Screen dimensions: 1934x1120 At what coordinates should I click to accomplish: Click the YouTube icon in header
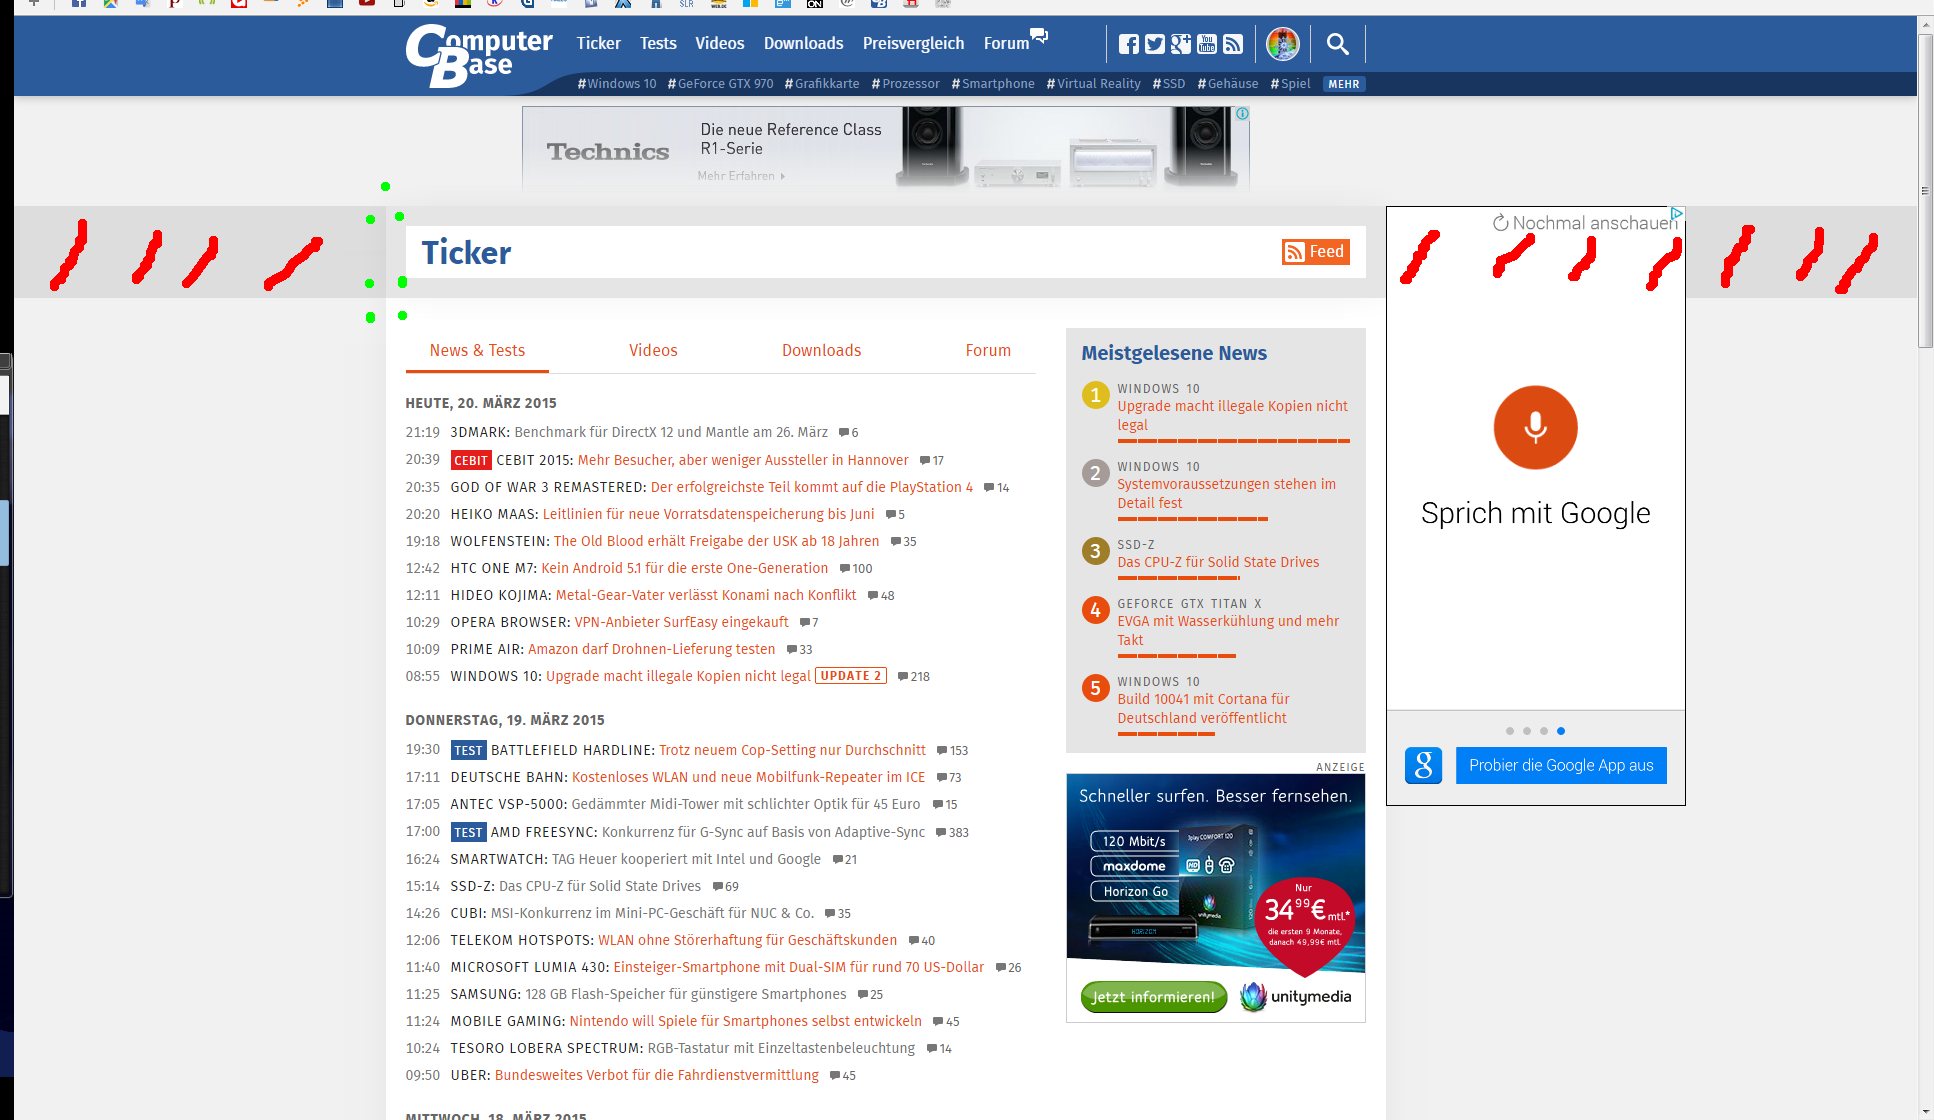(x=1207, y=44)
